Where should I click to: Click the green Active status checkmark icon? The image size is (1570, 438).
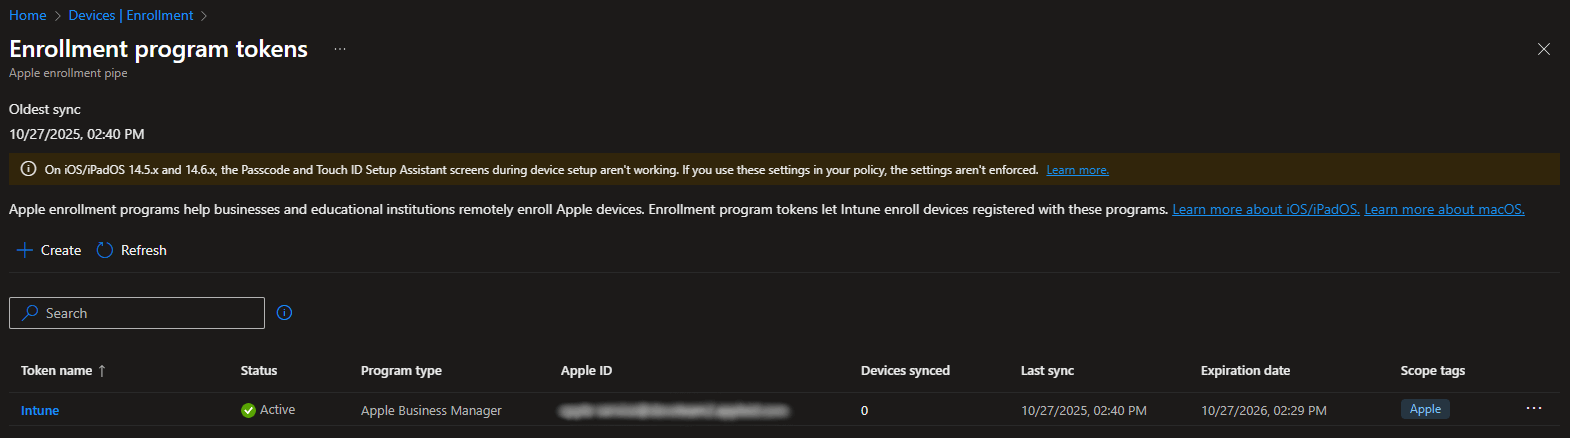pyautogui.click(x=248, y=410)
